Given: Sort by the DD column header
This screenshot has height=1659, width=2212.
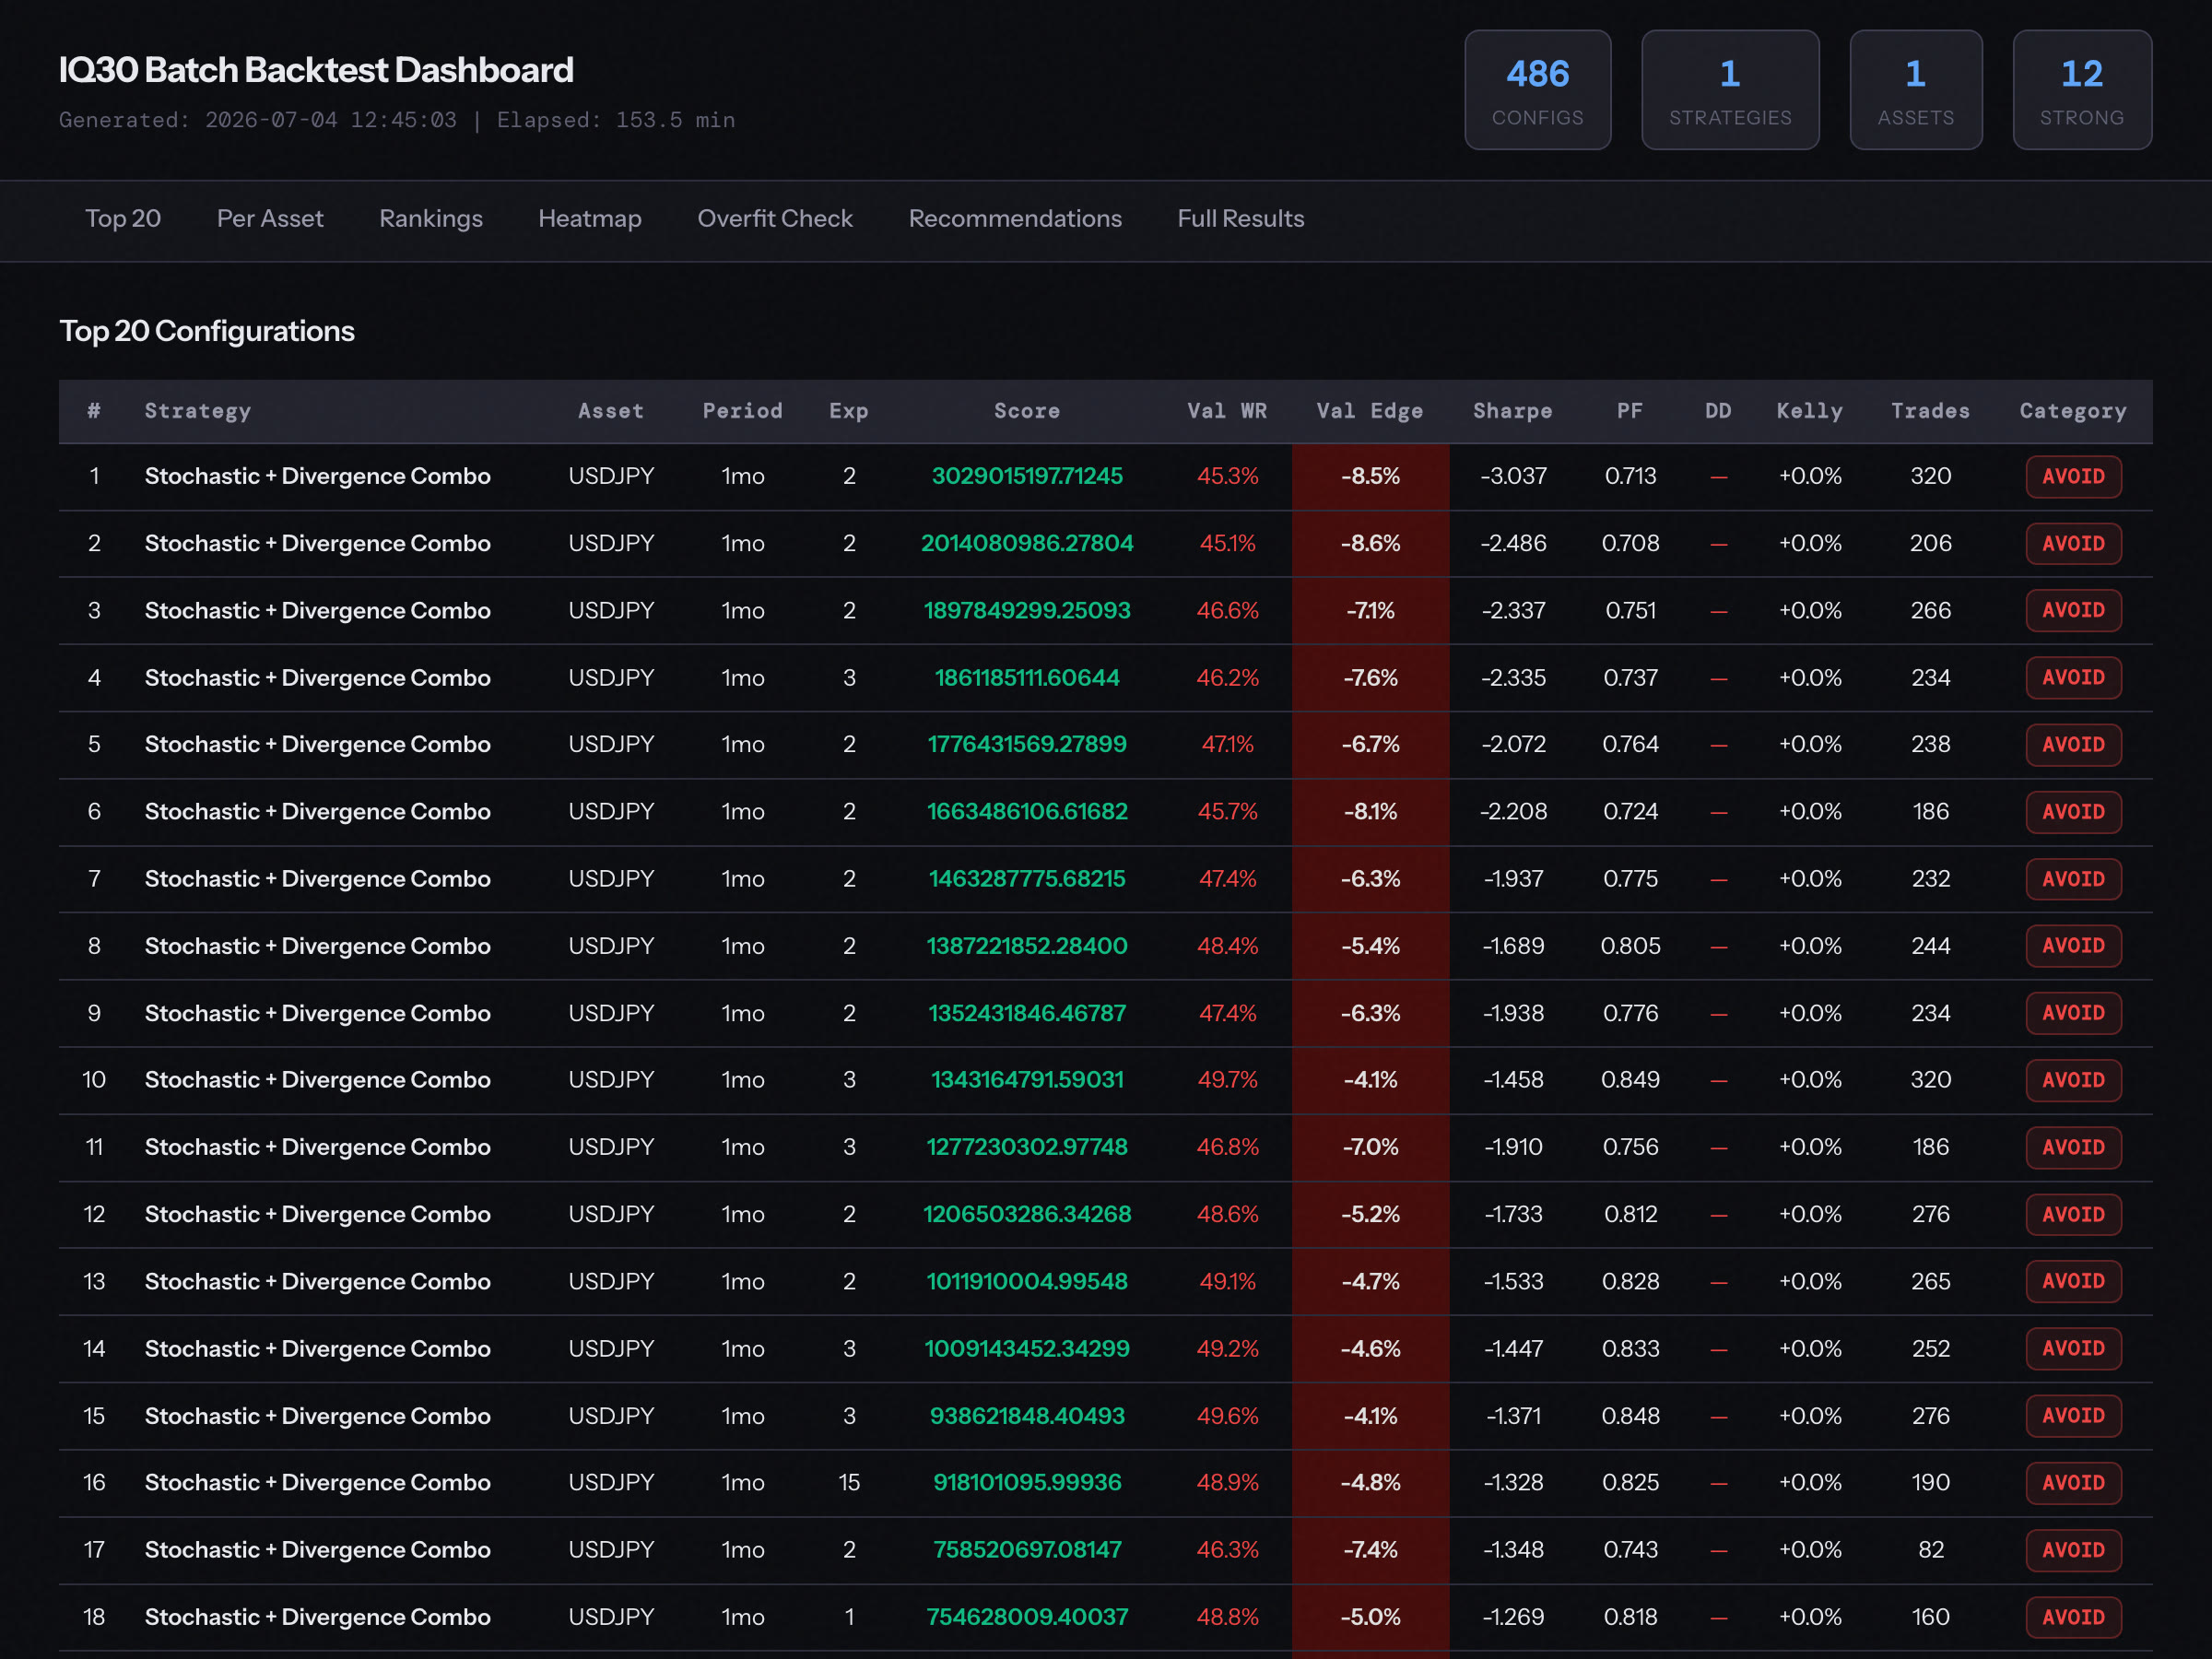Looking at the screenshot, I should click(1718, 411).
